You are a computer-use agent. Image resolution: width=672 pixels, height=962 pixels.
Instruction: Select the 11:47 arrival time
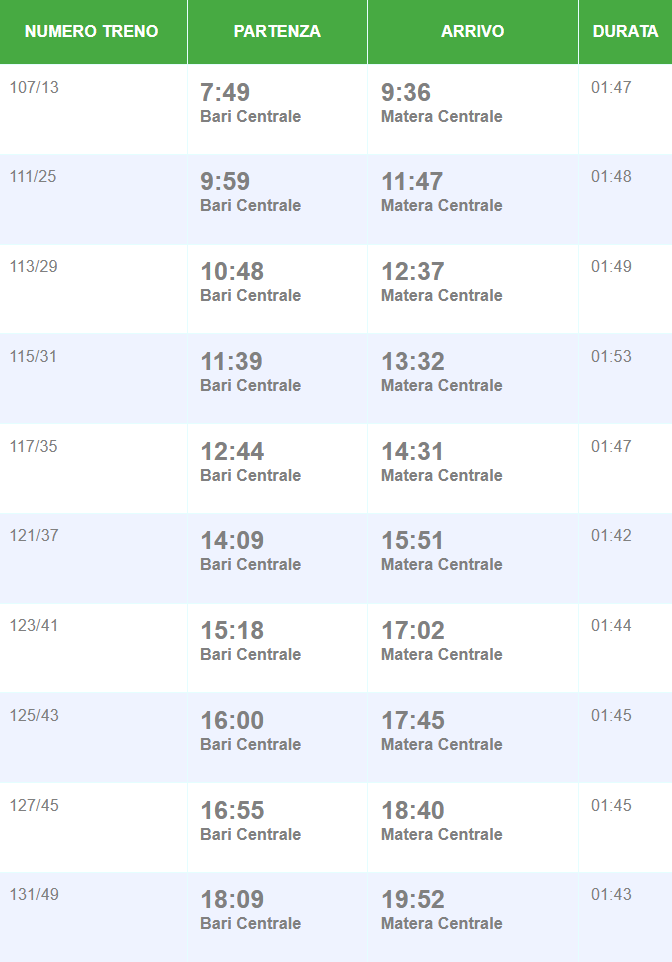[412, 182]
